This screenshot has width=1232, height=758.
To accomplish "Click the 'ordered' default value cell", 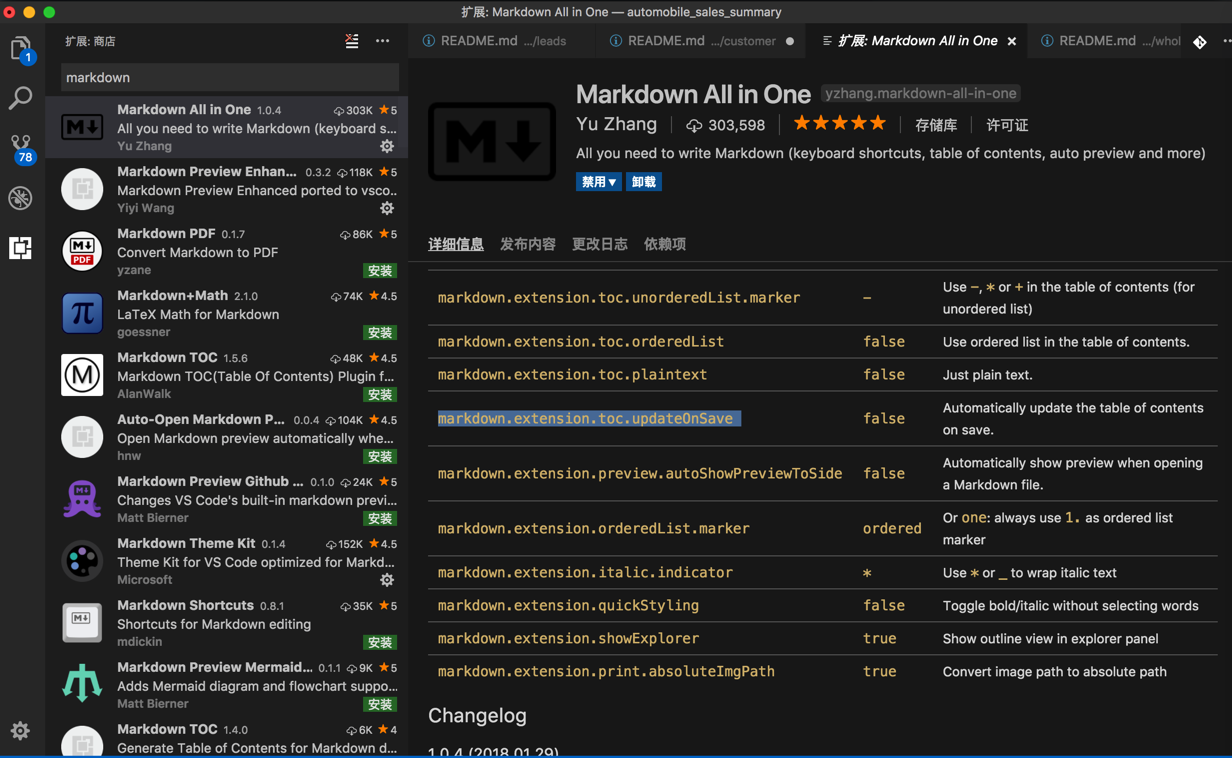I will pos(892,528).
